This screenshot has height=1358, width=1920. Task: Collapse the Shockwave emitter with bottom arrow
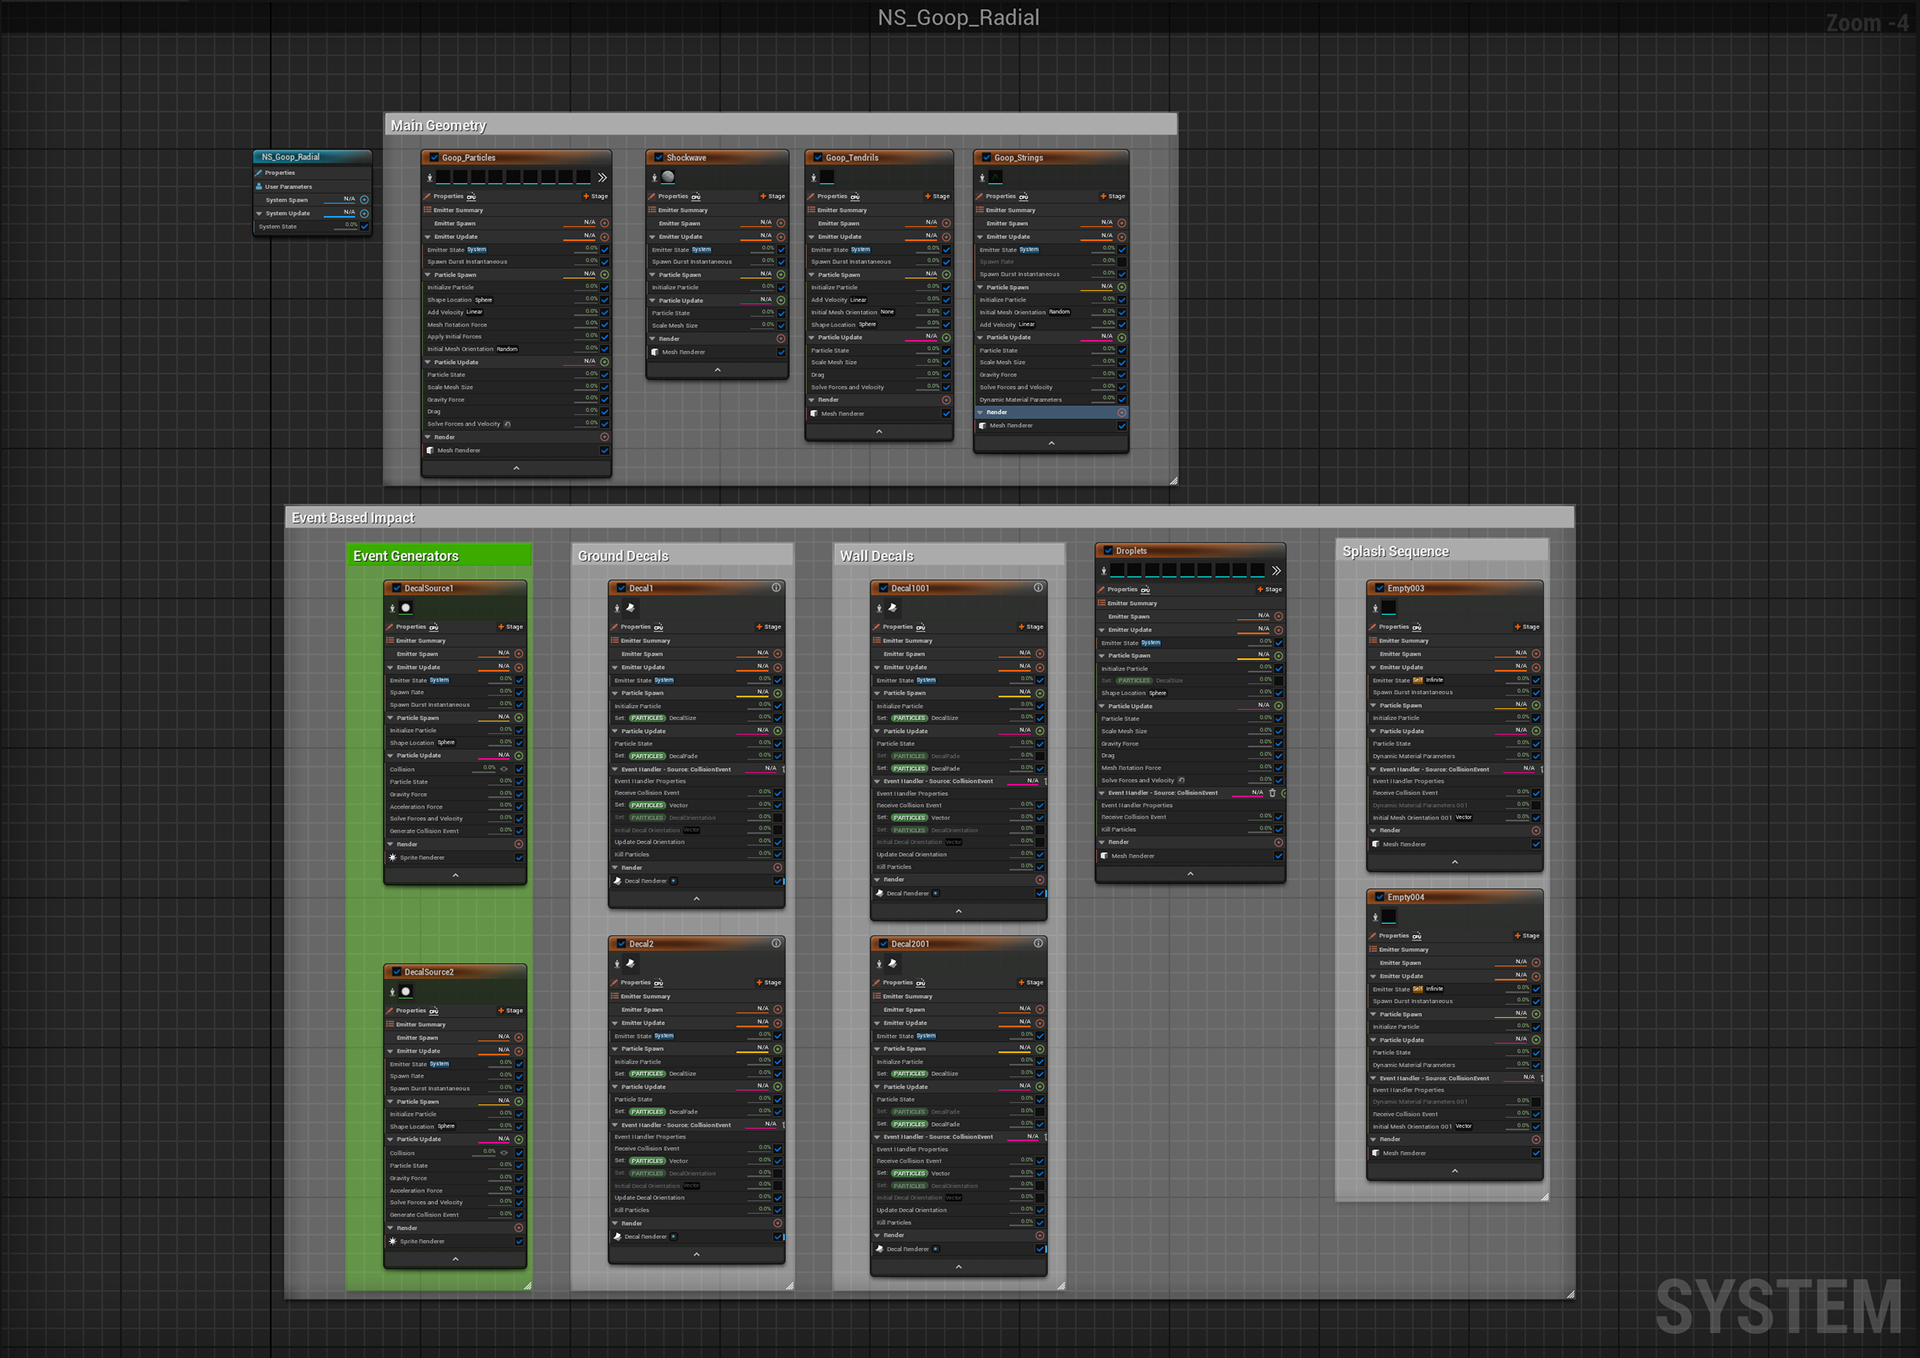coord(717,370)
